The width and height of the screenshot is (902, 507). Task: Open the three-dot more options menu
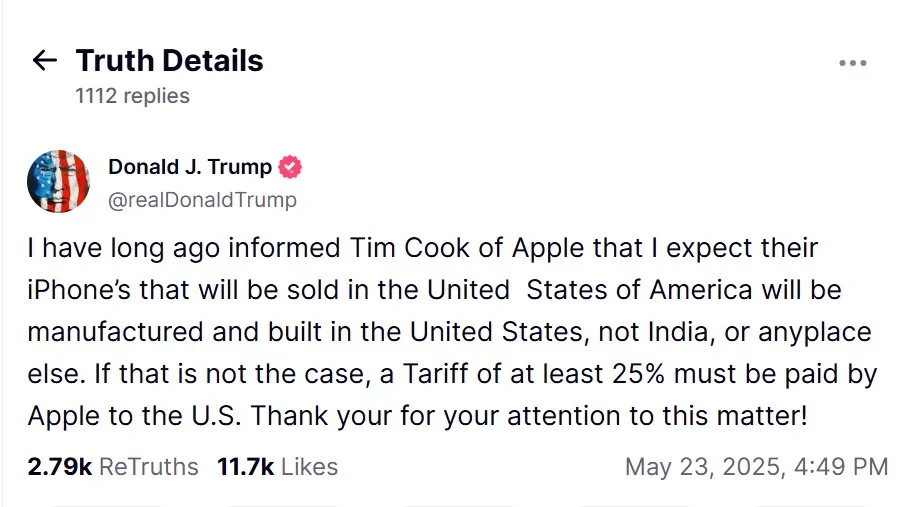point(852,63)
